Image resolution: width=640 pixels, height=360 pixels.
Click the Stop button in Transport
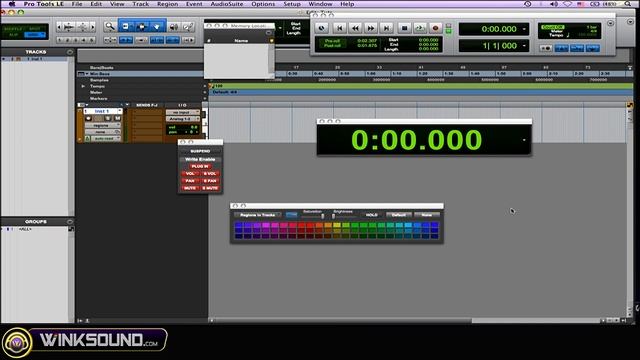point(404,28)
